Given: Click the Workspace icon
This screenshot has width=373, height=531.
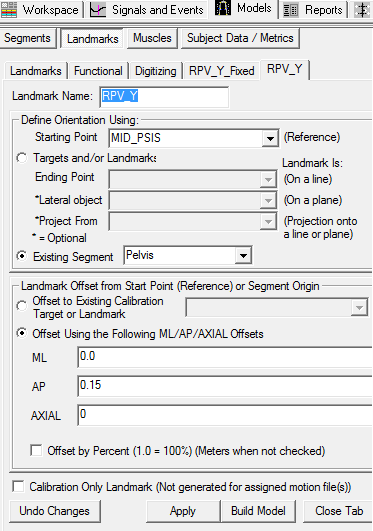Looking at the screenshot, I should click(x=9, y=10).
